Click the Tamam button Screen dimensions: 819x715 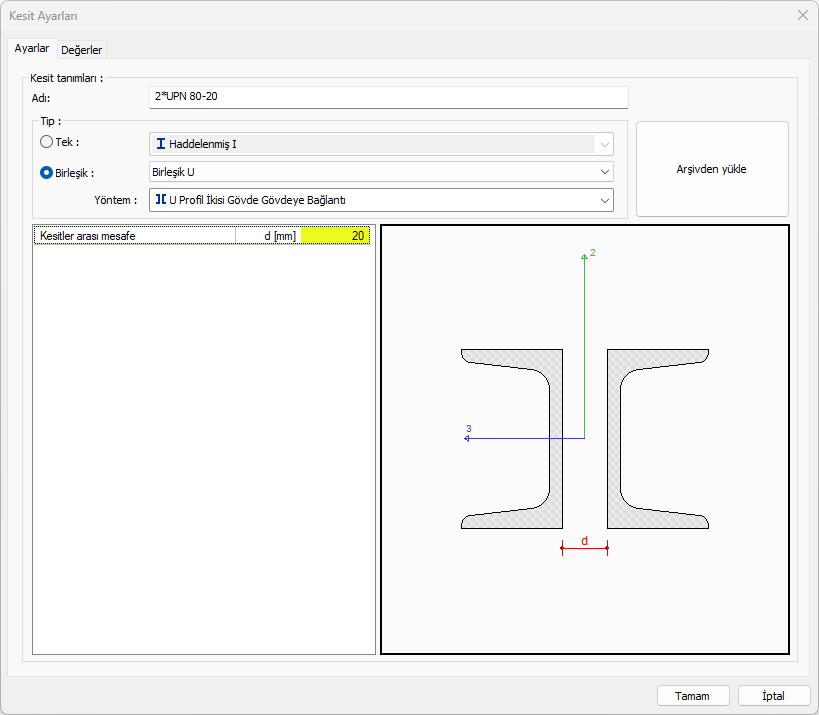click(692, 696)
